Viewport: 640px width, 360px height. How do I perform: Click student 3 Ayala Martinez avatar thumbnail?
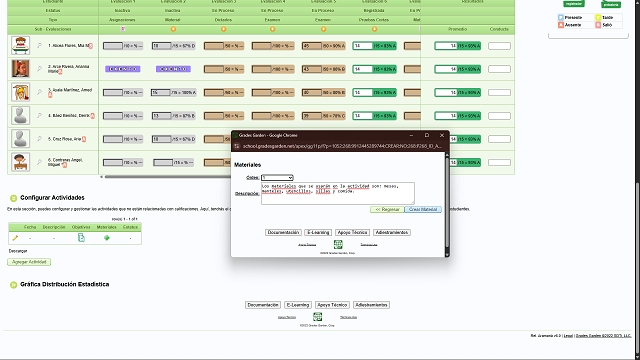(x=20, y=92)
